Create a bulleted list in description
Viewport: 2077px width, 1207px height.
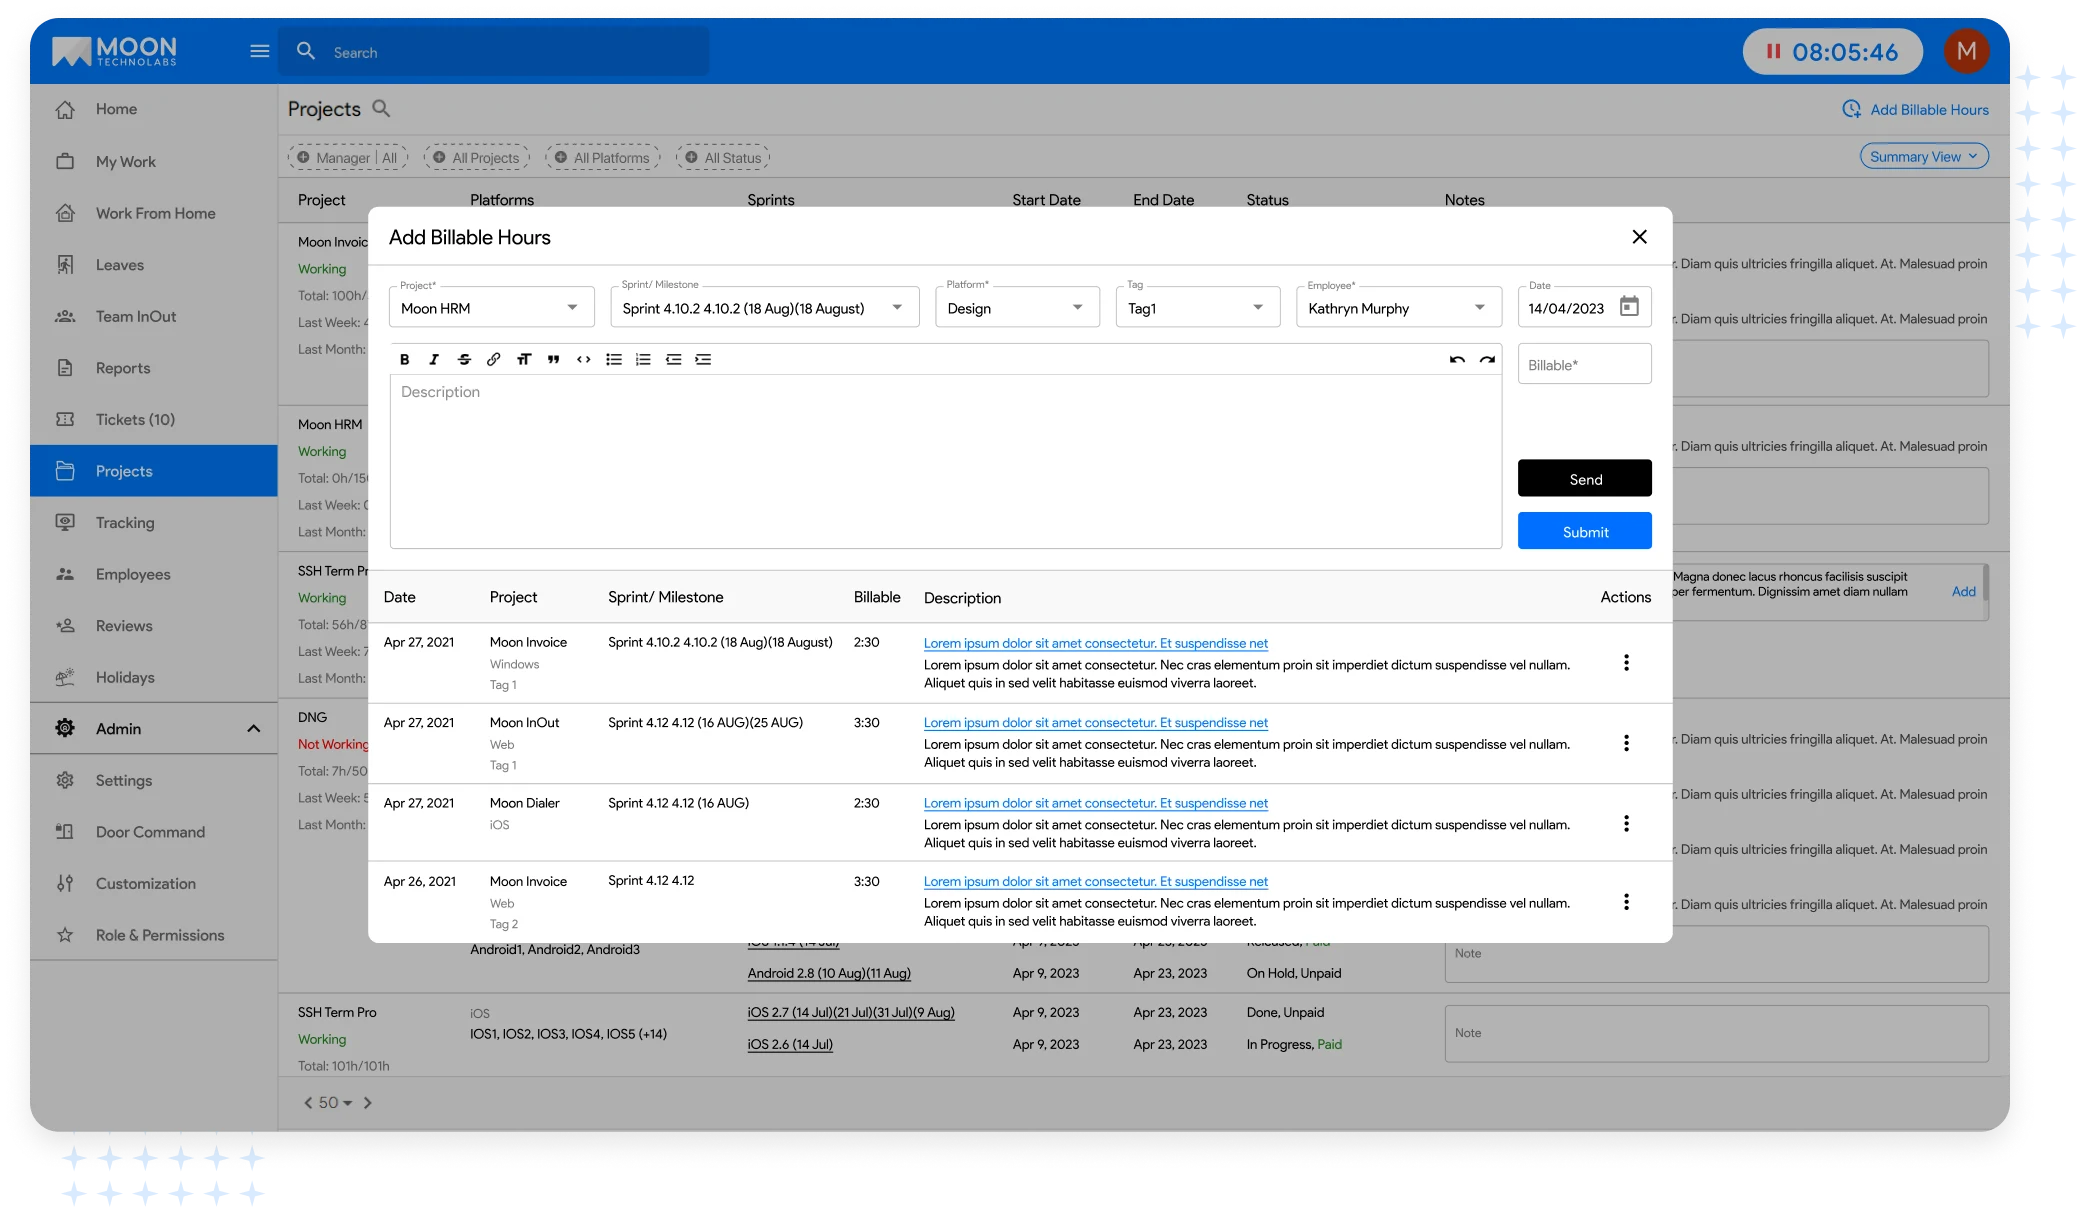point(614,360)
